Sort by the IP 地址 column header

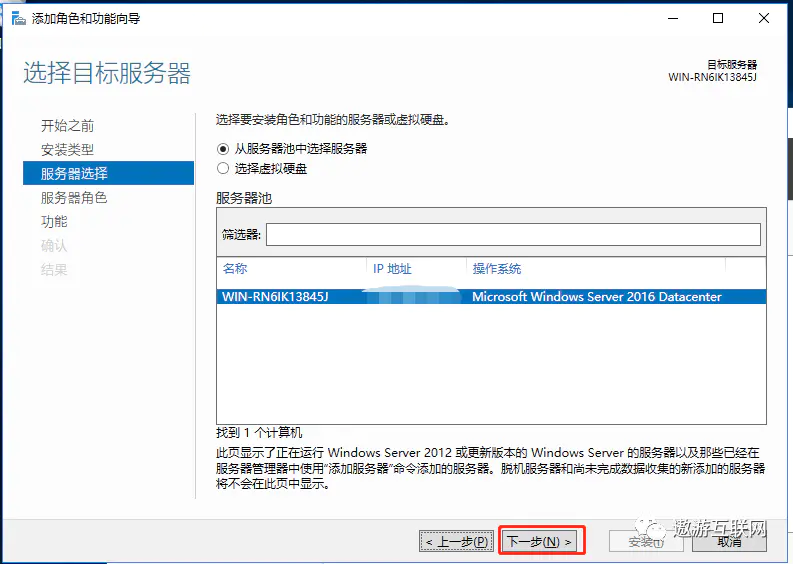392,269
